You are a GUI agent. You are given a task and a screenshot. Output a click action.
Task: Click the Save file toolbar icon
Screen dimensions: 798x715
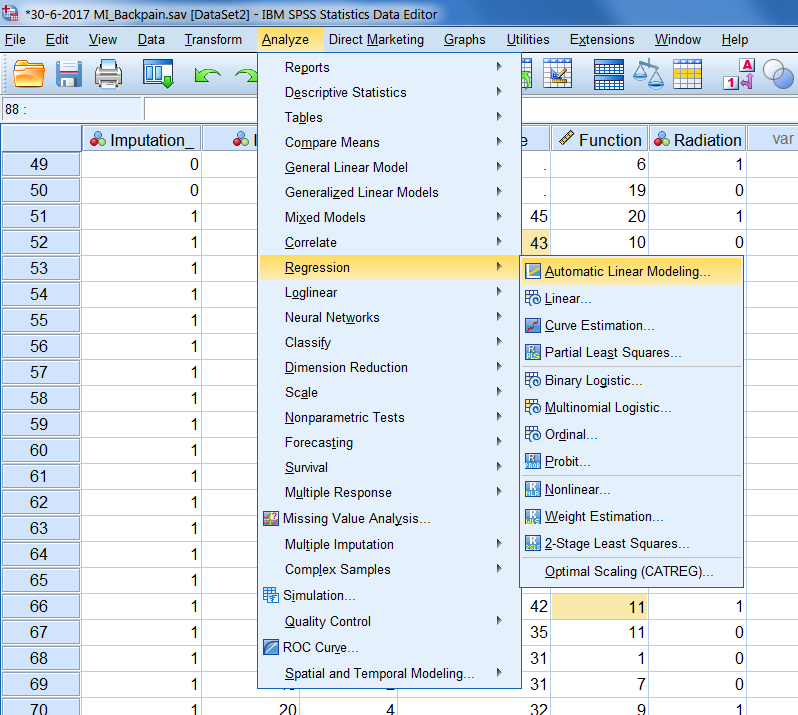pos(69,74)
